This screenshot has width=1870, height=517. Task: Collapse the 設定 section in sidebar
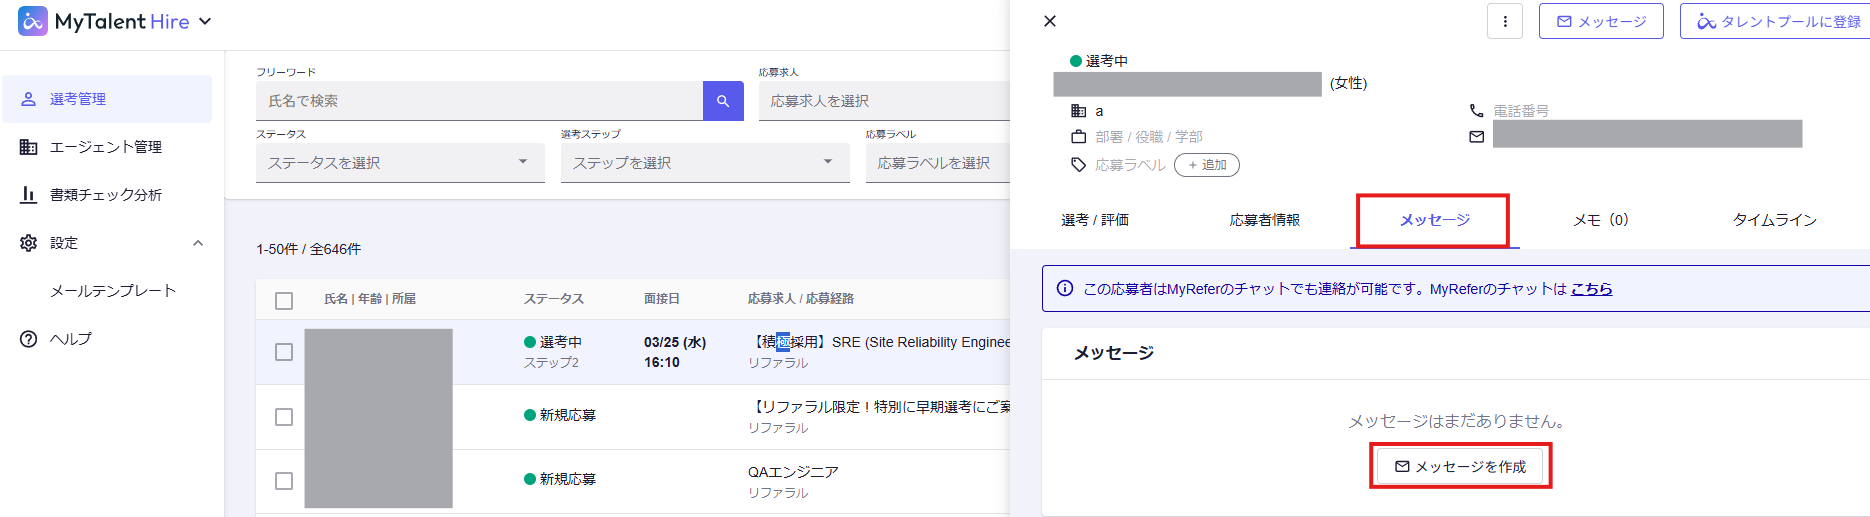point(198,243)
